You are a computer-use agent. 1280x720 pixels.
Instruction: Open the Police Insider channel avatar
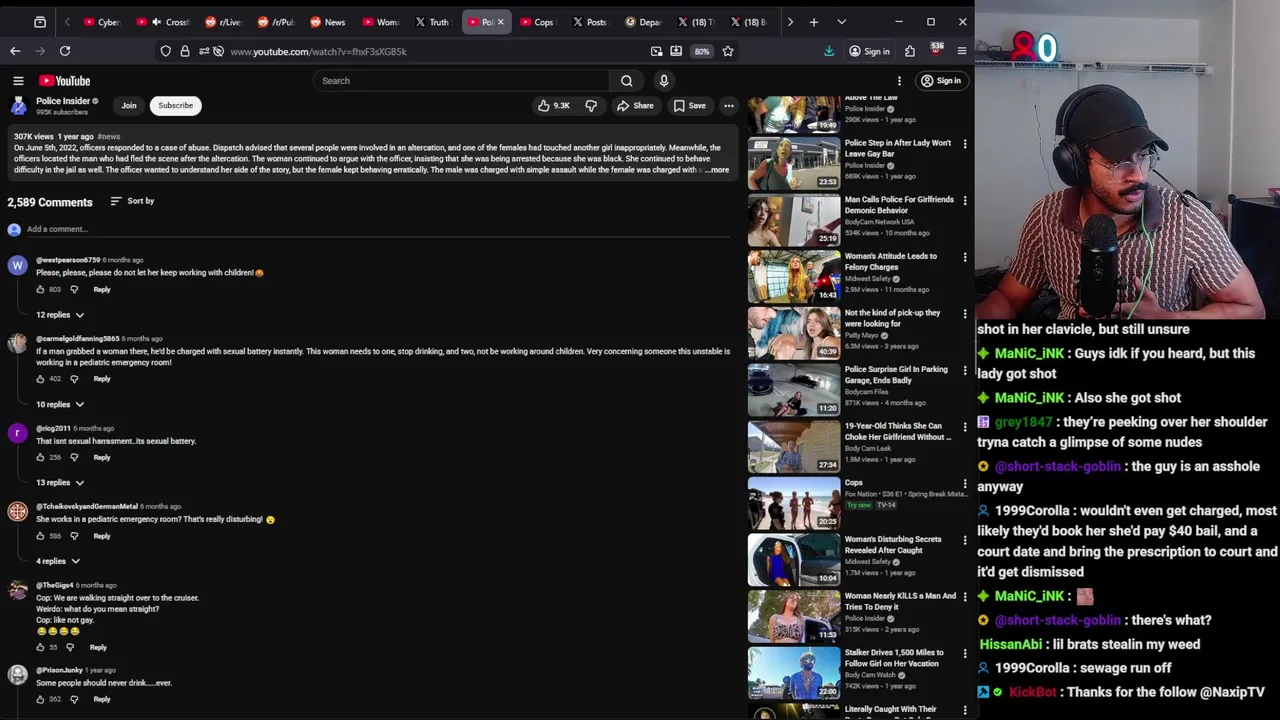tap(18, 105)
